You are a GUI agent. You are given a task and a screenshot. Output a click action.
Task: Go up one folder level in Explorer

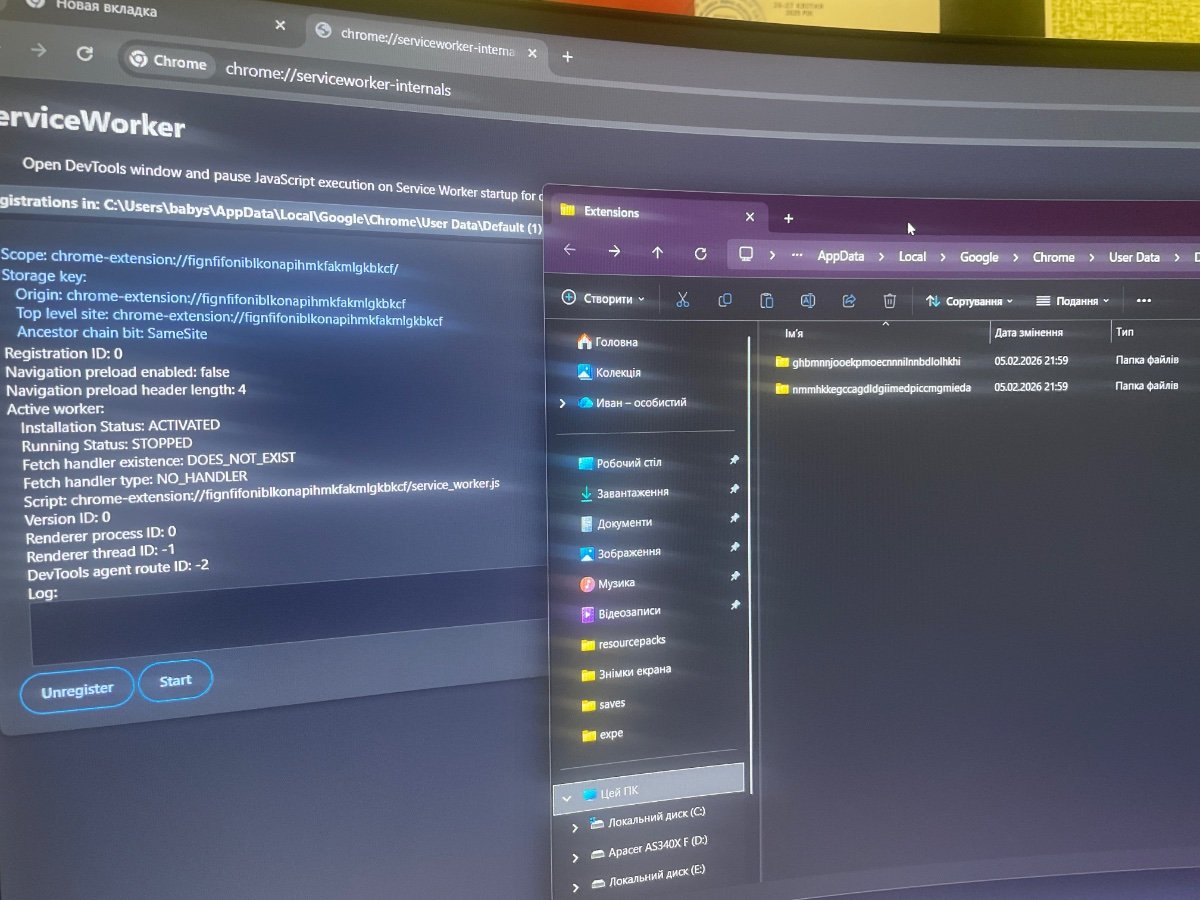coord(657,253)
